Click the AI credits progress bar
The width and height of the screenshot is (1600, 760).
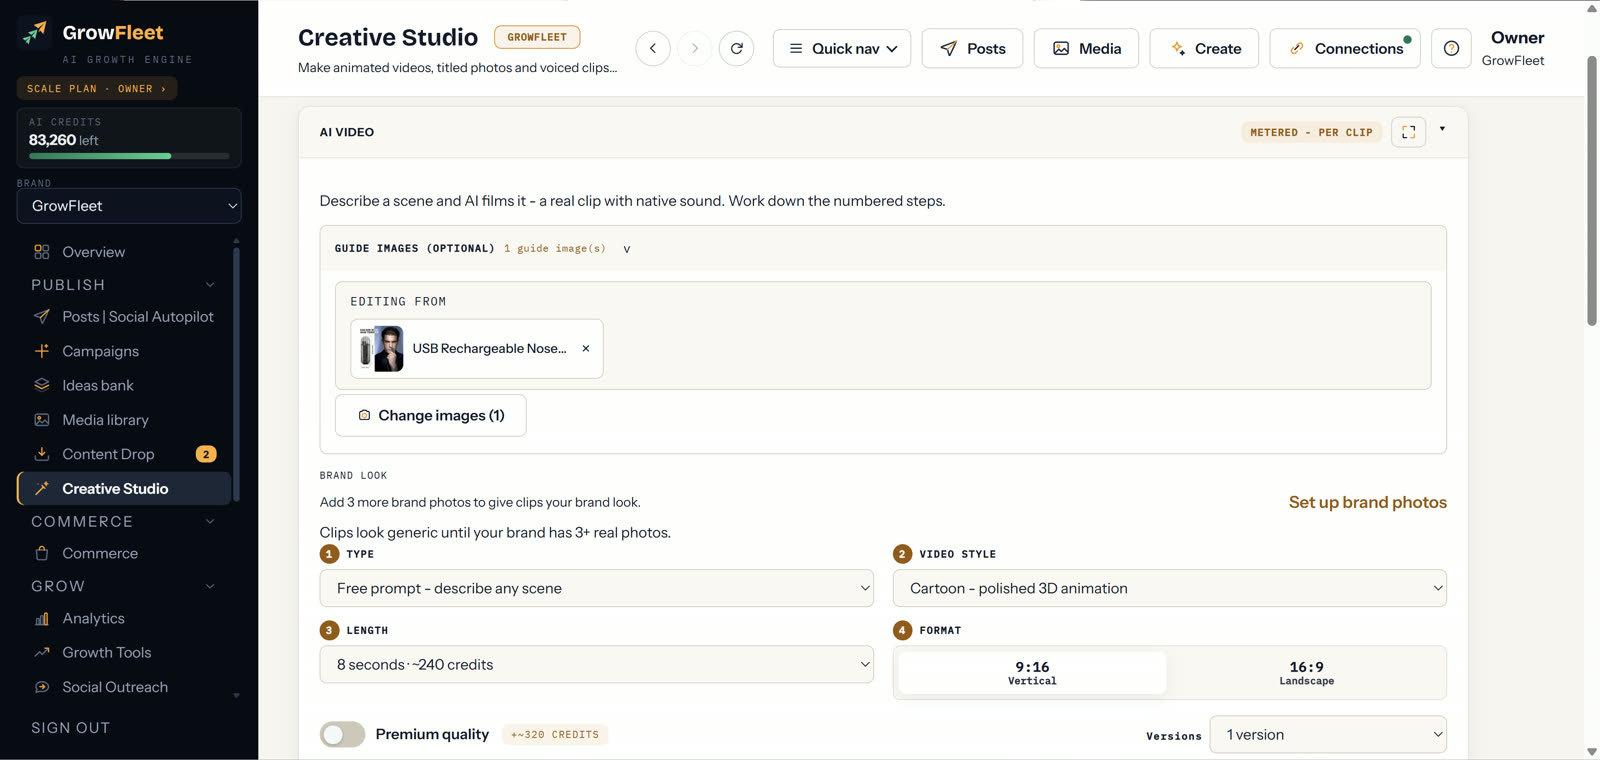tap(129, 156)
